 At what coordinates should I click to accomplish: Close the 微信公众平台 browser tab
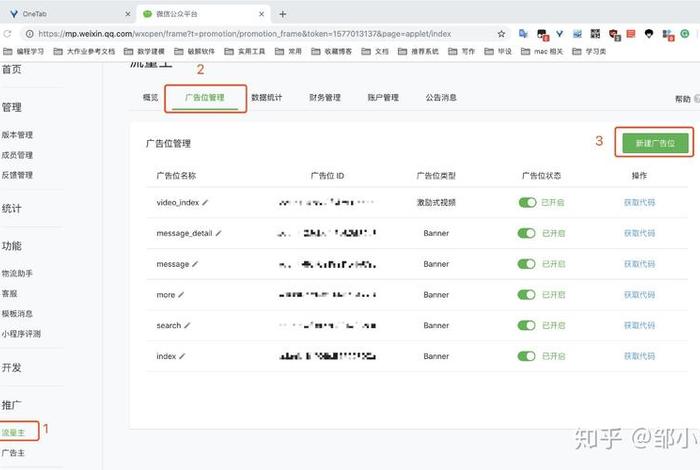[x=262, y=14]
